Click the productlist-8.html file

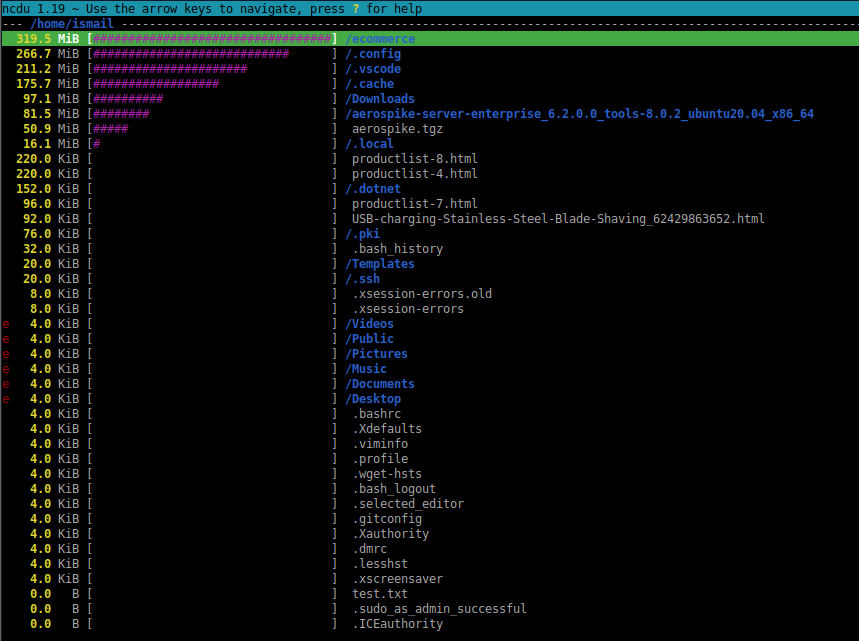click(x=414, y=159)
